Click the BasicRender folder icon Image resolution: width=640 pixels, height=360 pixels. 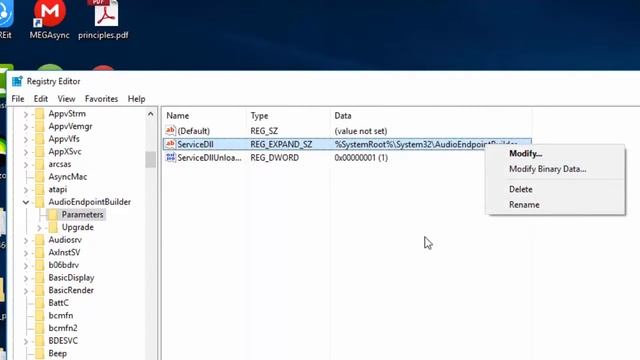[40, 291]
